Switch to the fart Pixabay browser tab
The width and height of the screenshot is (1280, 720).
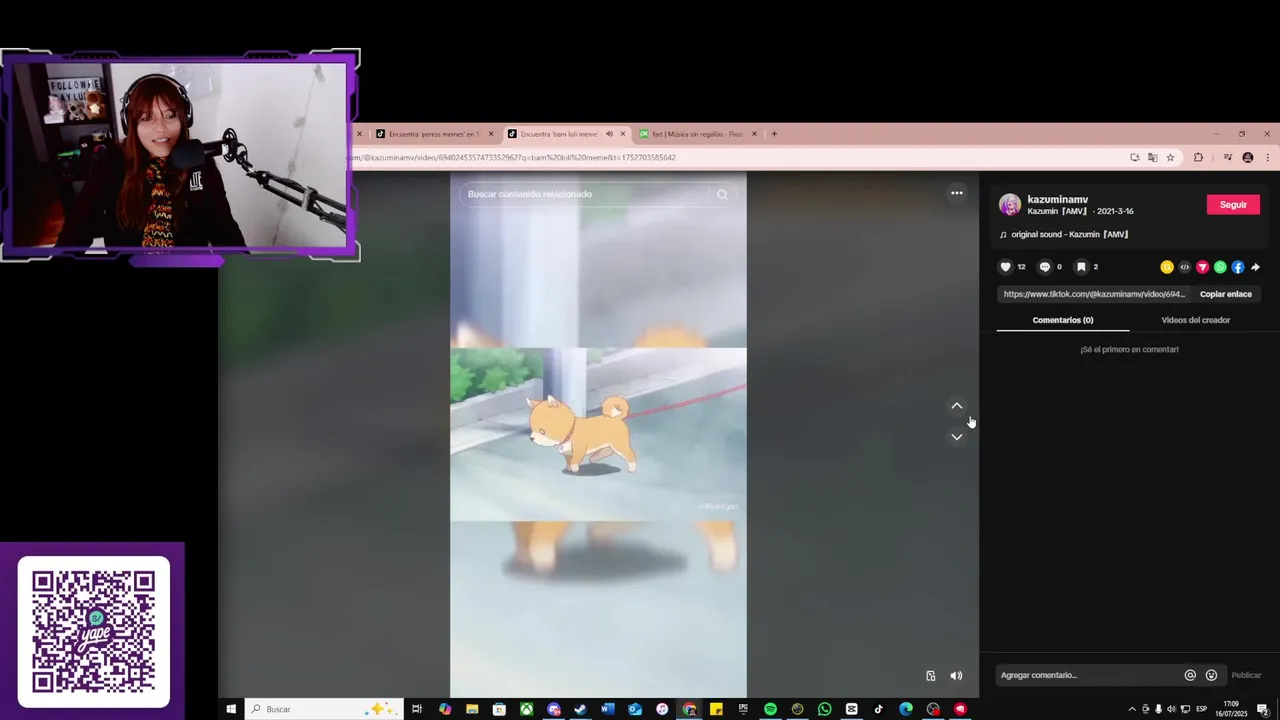pos(698,134)
